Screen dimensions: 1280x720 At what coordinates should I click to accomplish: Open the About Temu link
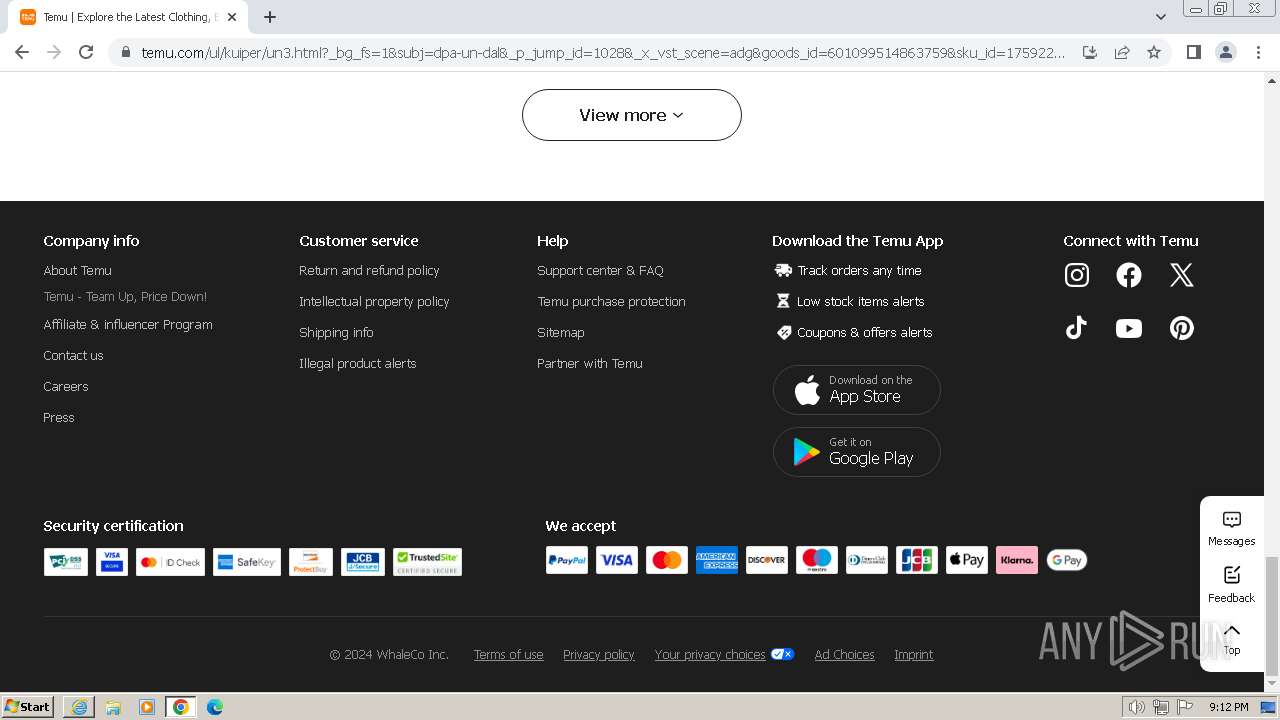click(77, 270)
